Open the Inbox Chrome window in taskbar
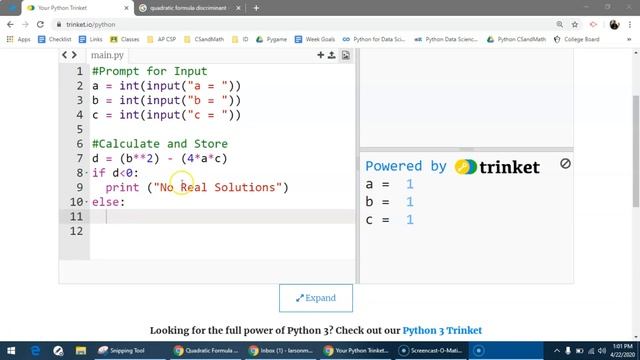 (281, 351)
